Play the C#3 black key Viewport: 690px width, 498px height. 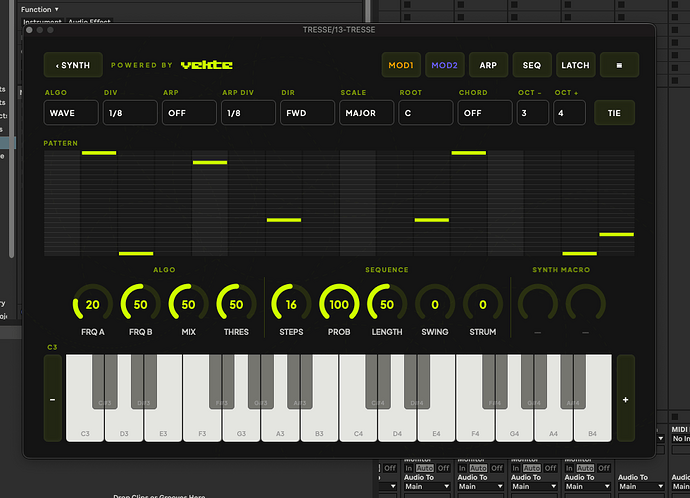click(x=105, y=382)
